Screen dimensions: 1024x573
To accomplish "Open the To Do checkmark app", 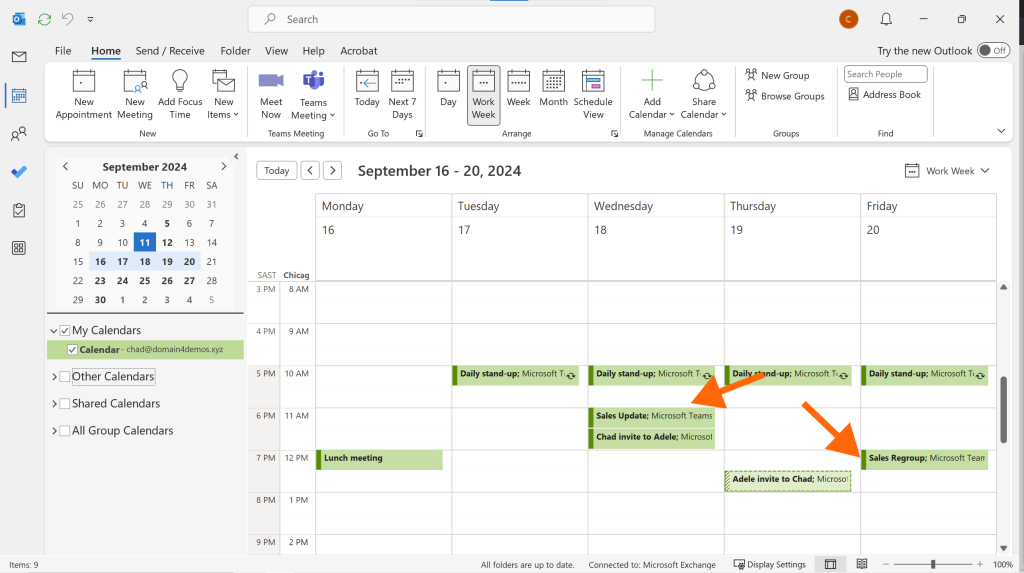I will click(x=19, y=172).
